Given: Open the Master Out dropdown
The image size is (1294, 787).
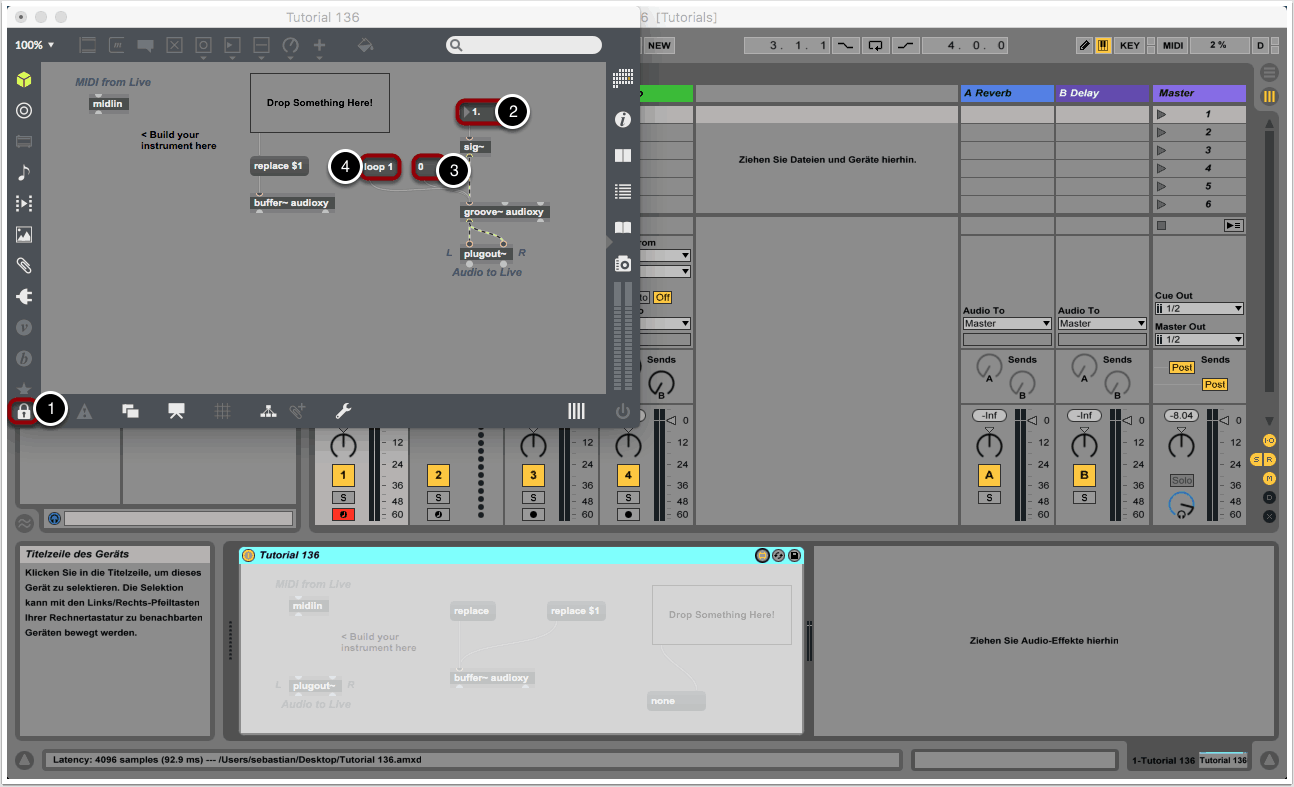Looking at the screenshot, I should coord(1198,340).
